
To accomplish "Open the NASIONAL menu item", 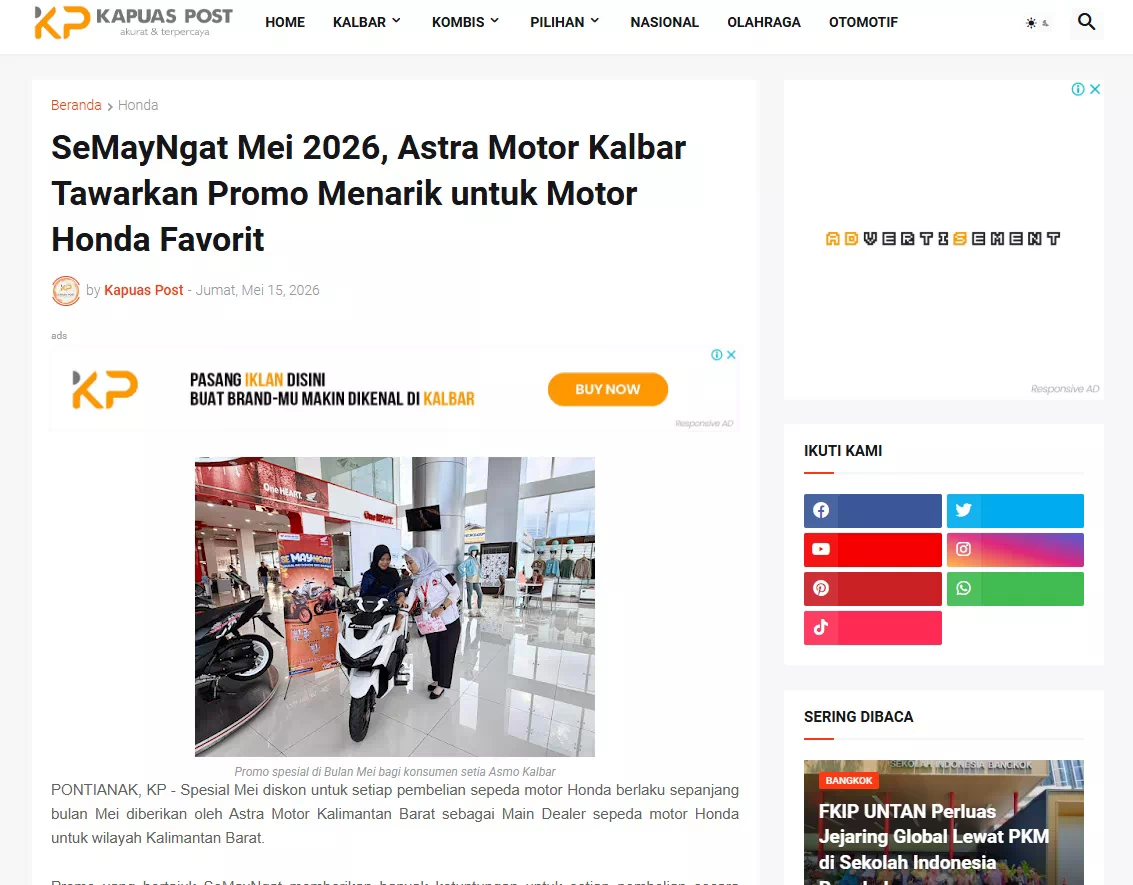I will point(665,22).
